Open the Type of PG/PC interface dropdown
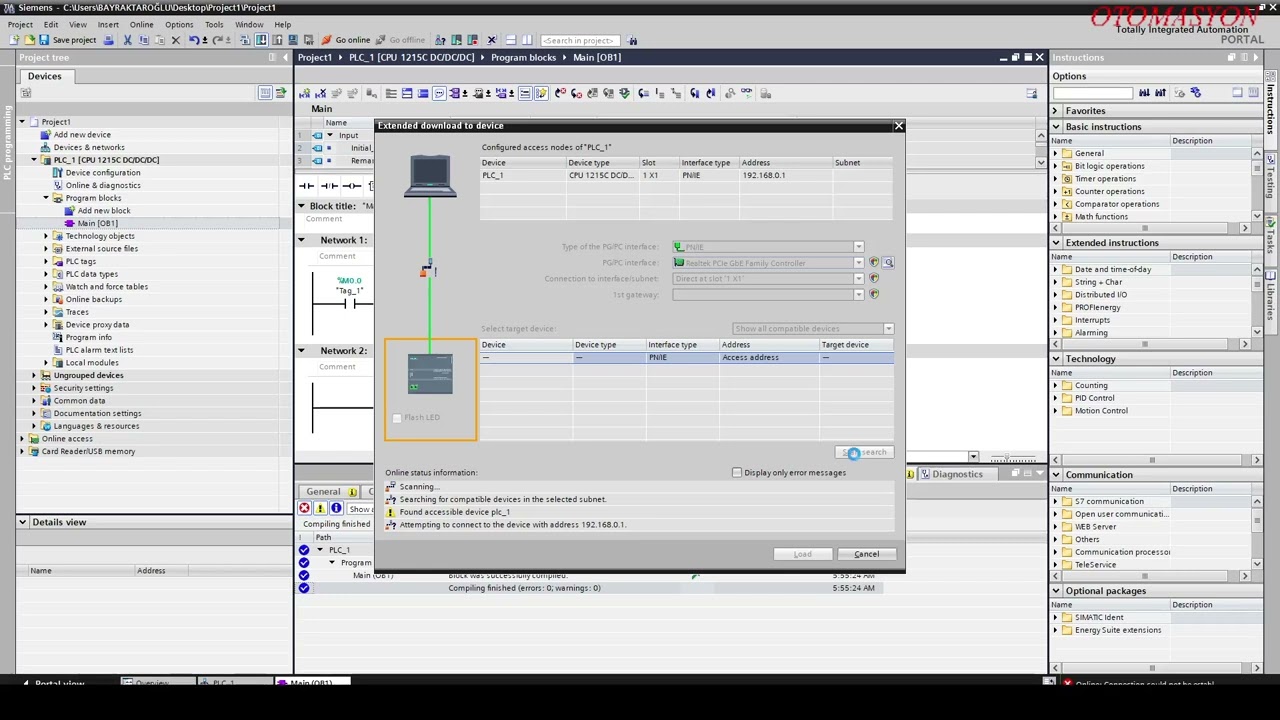 point(858,247)
